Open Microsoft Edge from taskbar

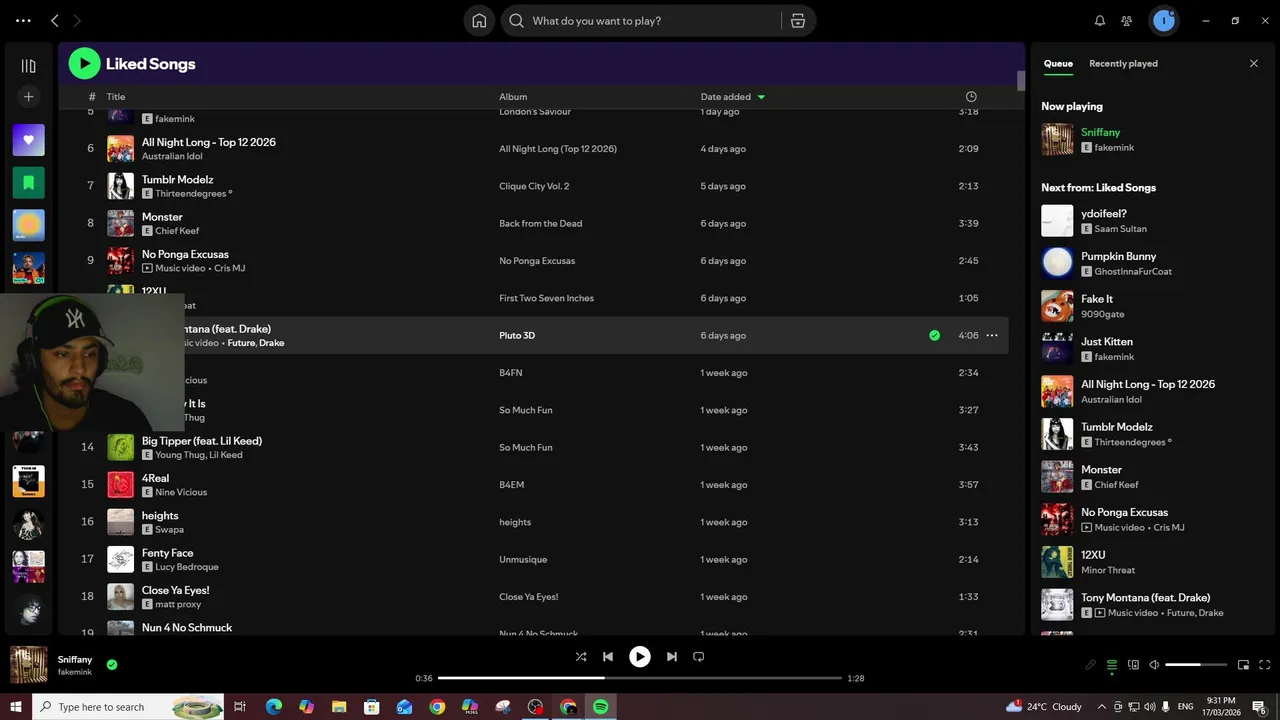click(x=274, y=707)
